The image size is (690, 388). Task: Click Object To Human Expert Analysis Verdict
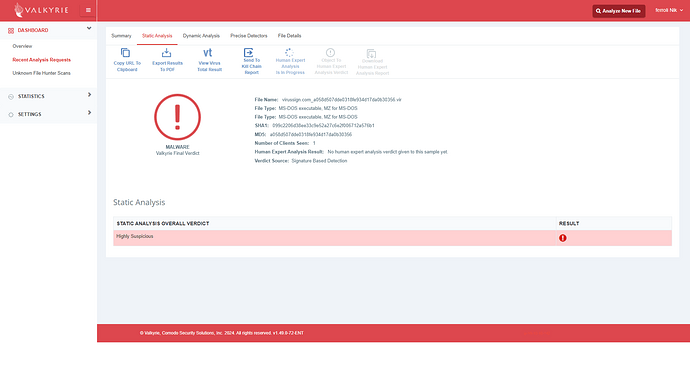tap(331, 61)
